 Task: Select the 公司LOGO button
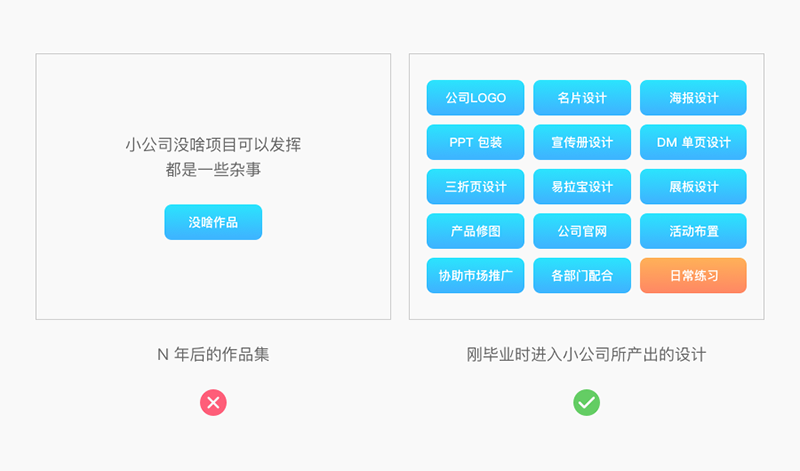[476, 98]
